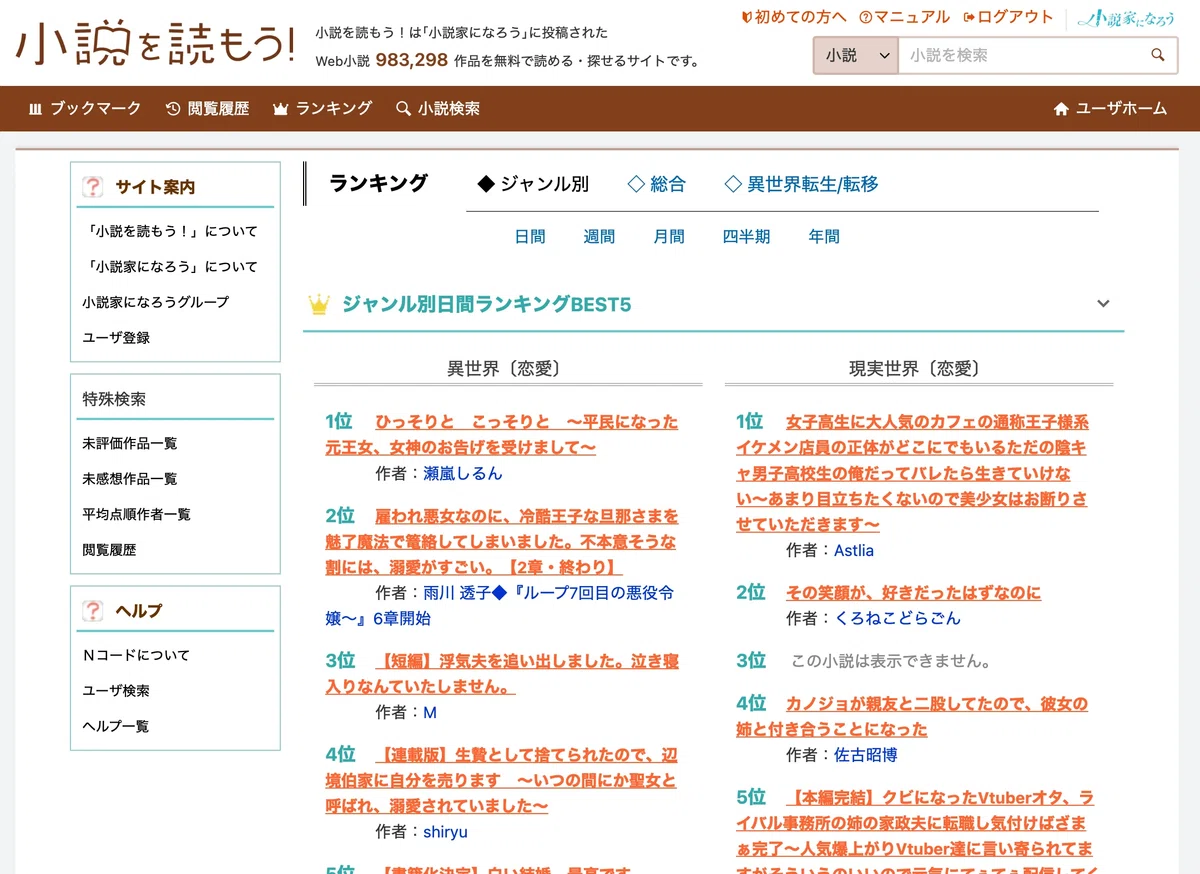The width and height of the screenshot is (1200, 874).
Task: Jump to 月間 ranking
Action: pos(669,237)
